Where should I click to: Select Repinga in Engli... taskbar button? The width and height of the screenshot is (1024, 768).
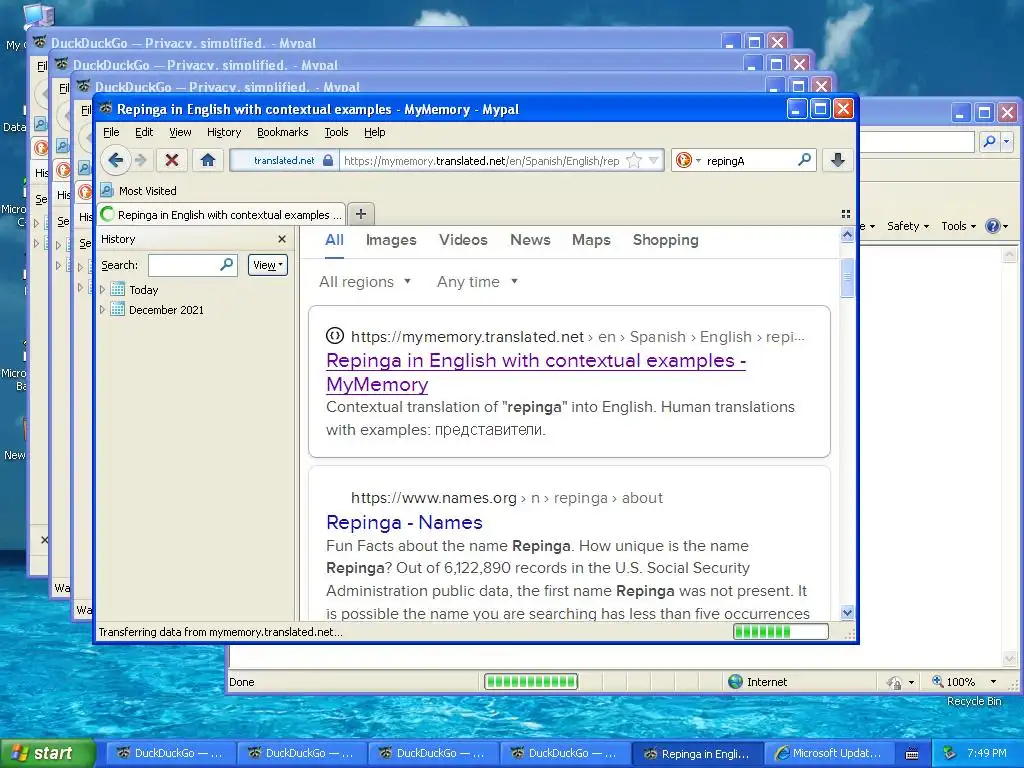(x=697, y=753)
